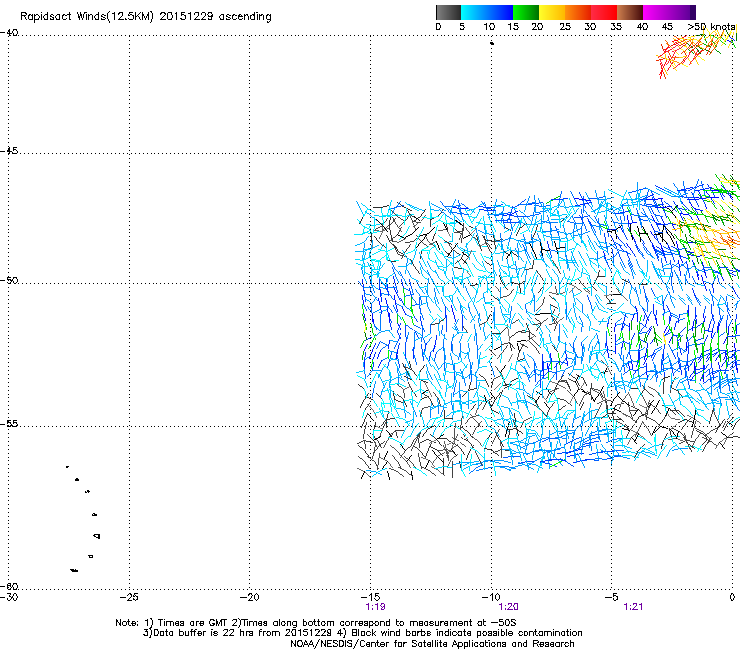Viewport: 740px width, 650px height.
Task: Click the magenta 40-45 knots legend segment
Action: pyautogui.click(x=656, y=12)
